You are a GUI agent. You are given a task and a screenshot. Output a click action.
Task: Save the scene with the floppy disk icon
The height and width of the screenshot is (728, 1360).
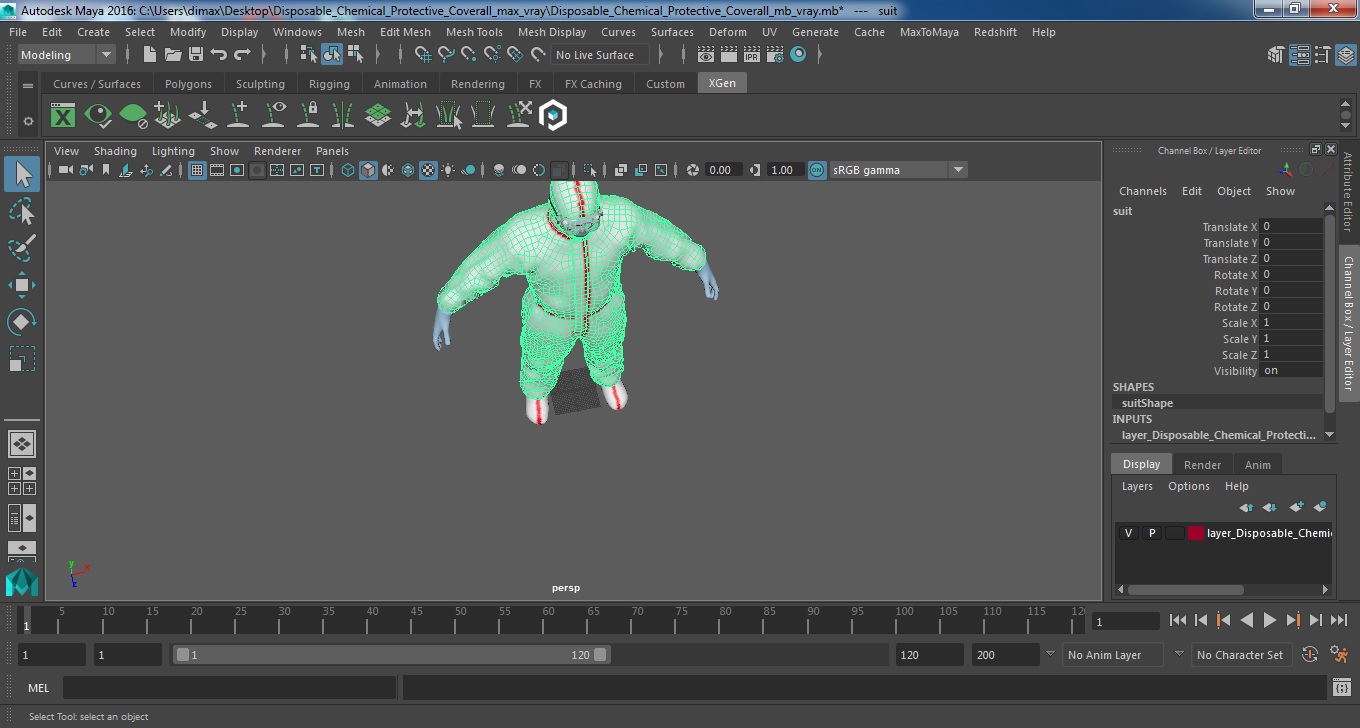tap(196, 55)
